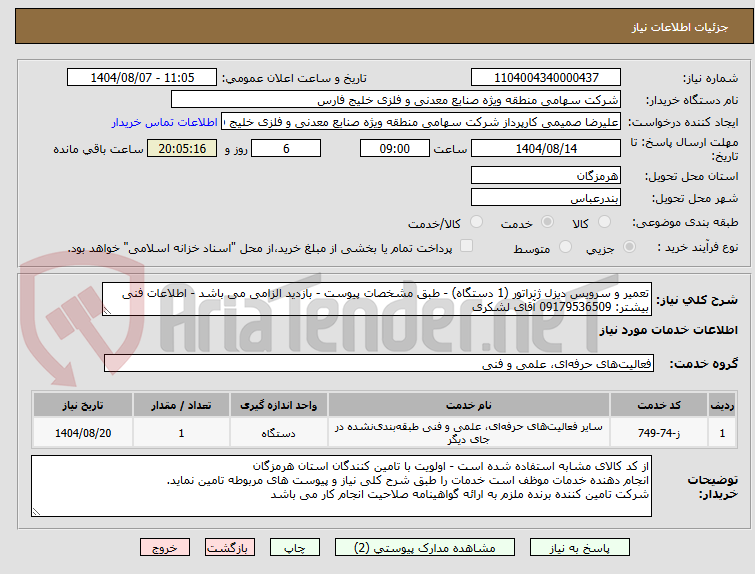
Task: Click service code cell ز-74-749
Action: pyautogui.click(x=659, y=433)
